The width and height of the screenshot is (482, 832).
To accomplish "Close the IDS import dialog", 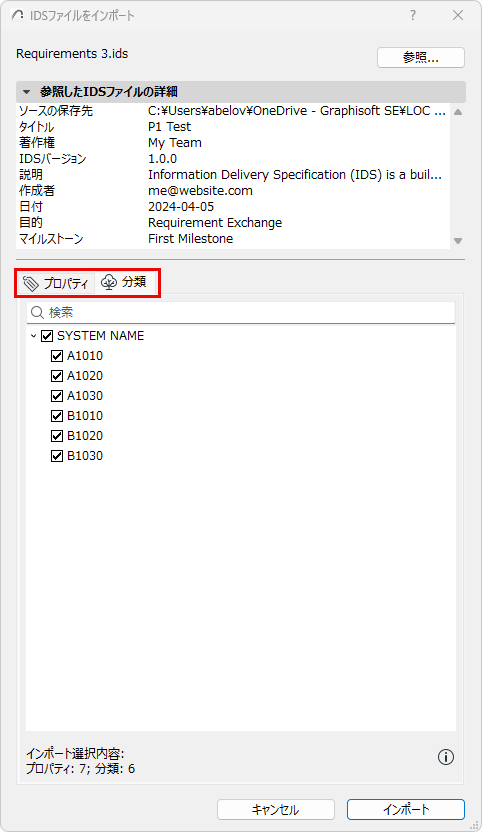I will point(458,15).
